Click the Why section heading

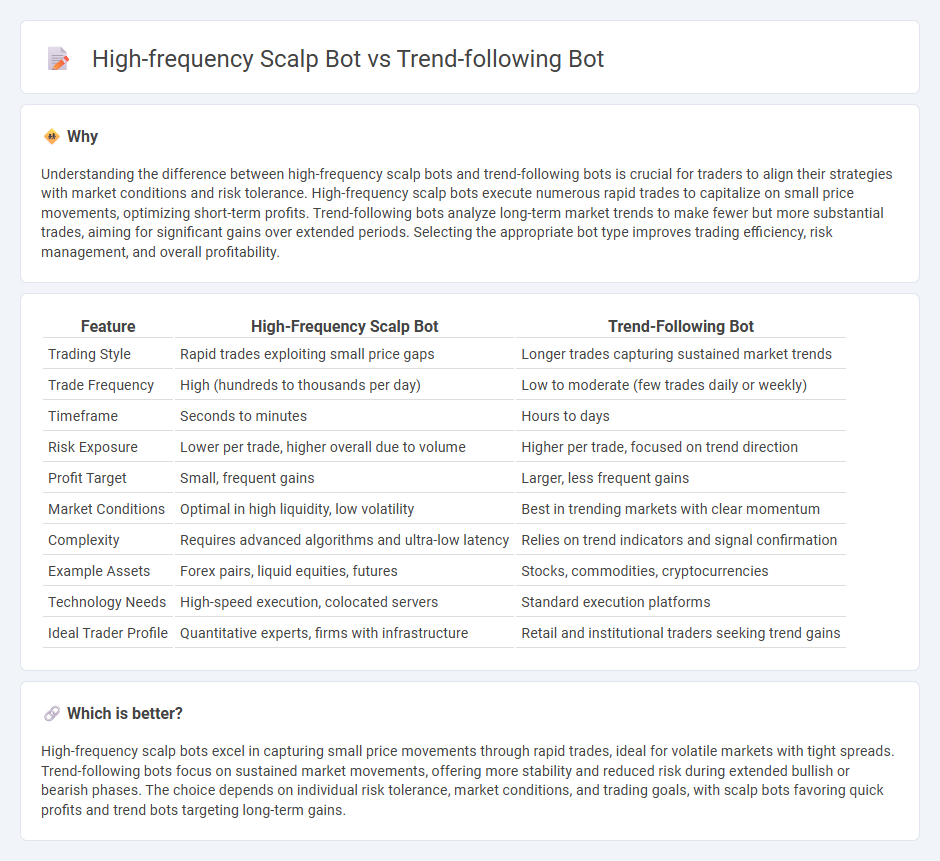click(x=83, y=137)
